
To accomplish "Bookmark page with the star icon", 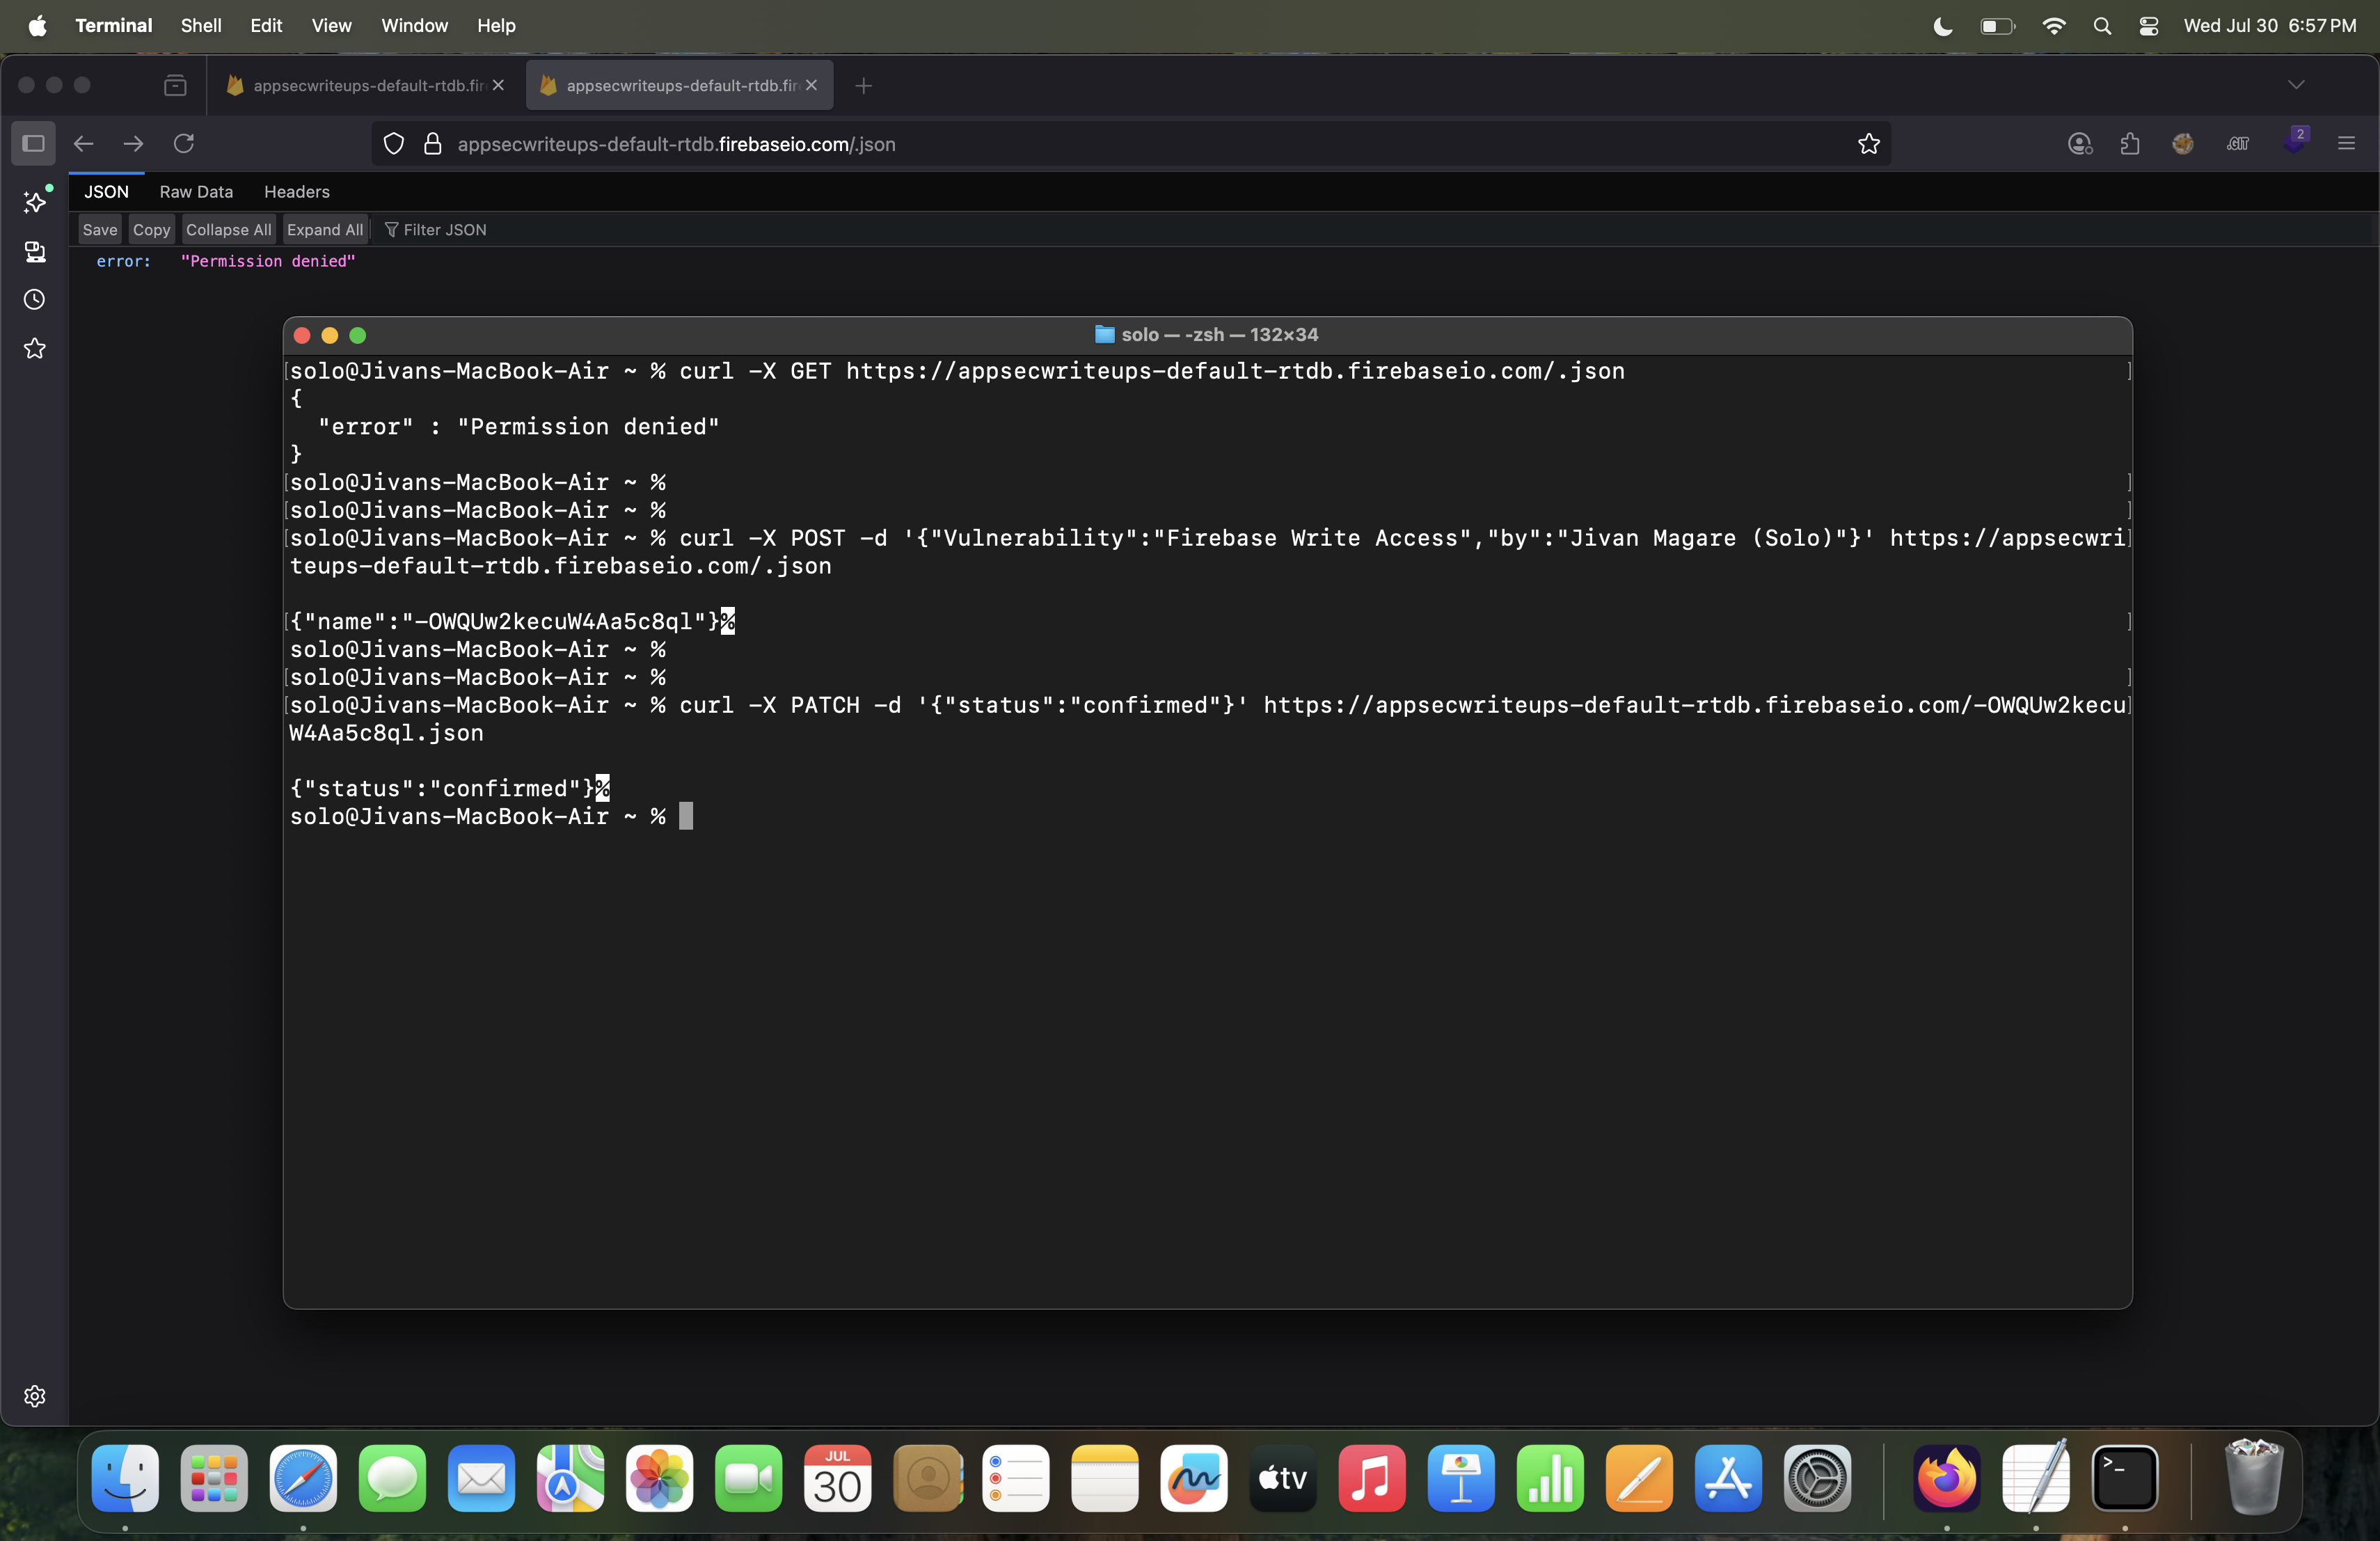I will click(1868, 144).
